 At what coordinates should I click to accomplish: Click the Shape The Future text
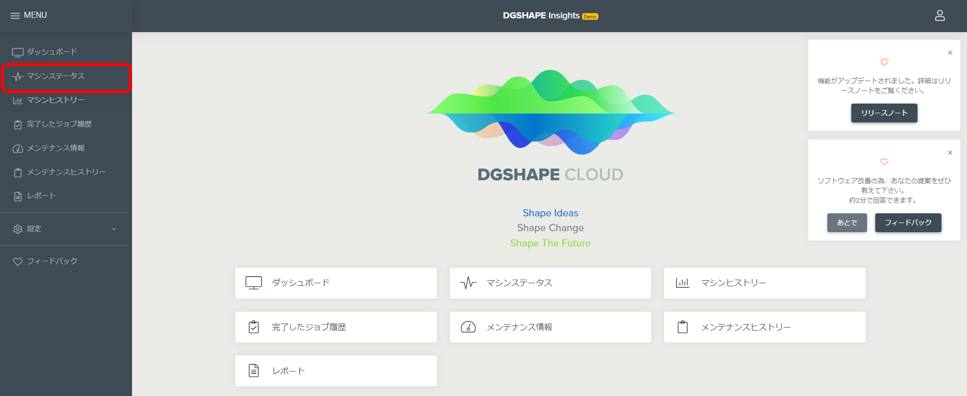pyautogui.click(x=551, y=243)
